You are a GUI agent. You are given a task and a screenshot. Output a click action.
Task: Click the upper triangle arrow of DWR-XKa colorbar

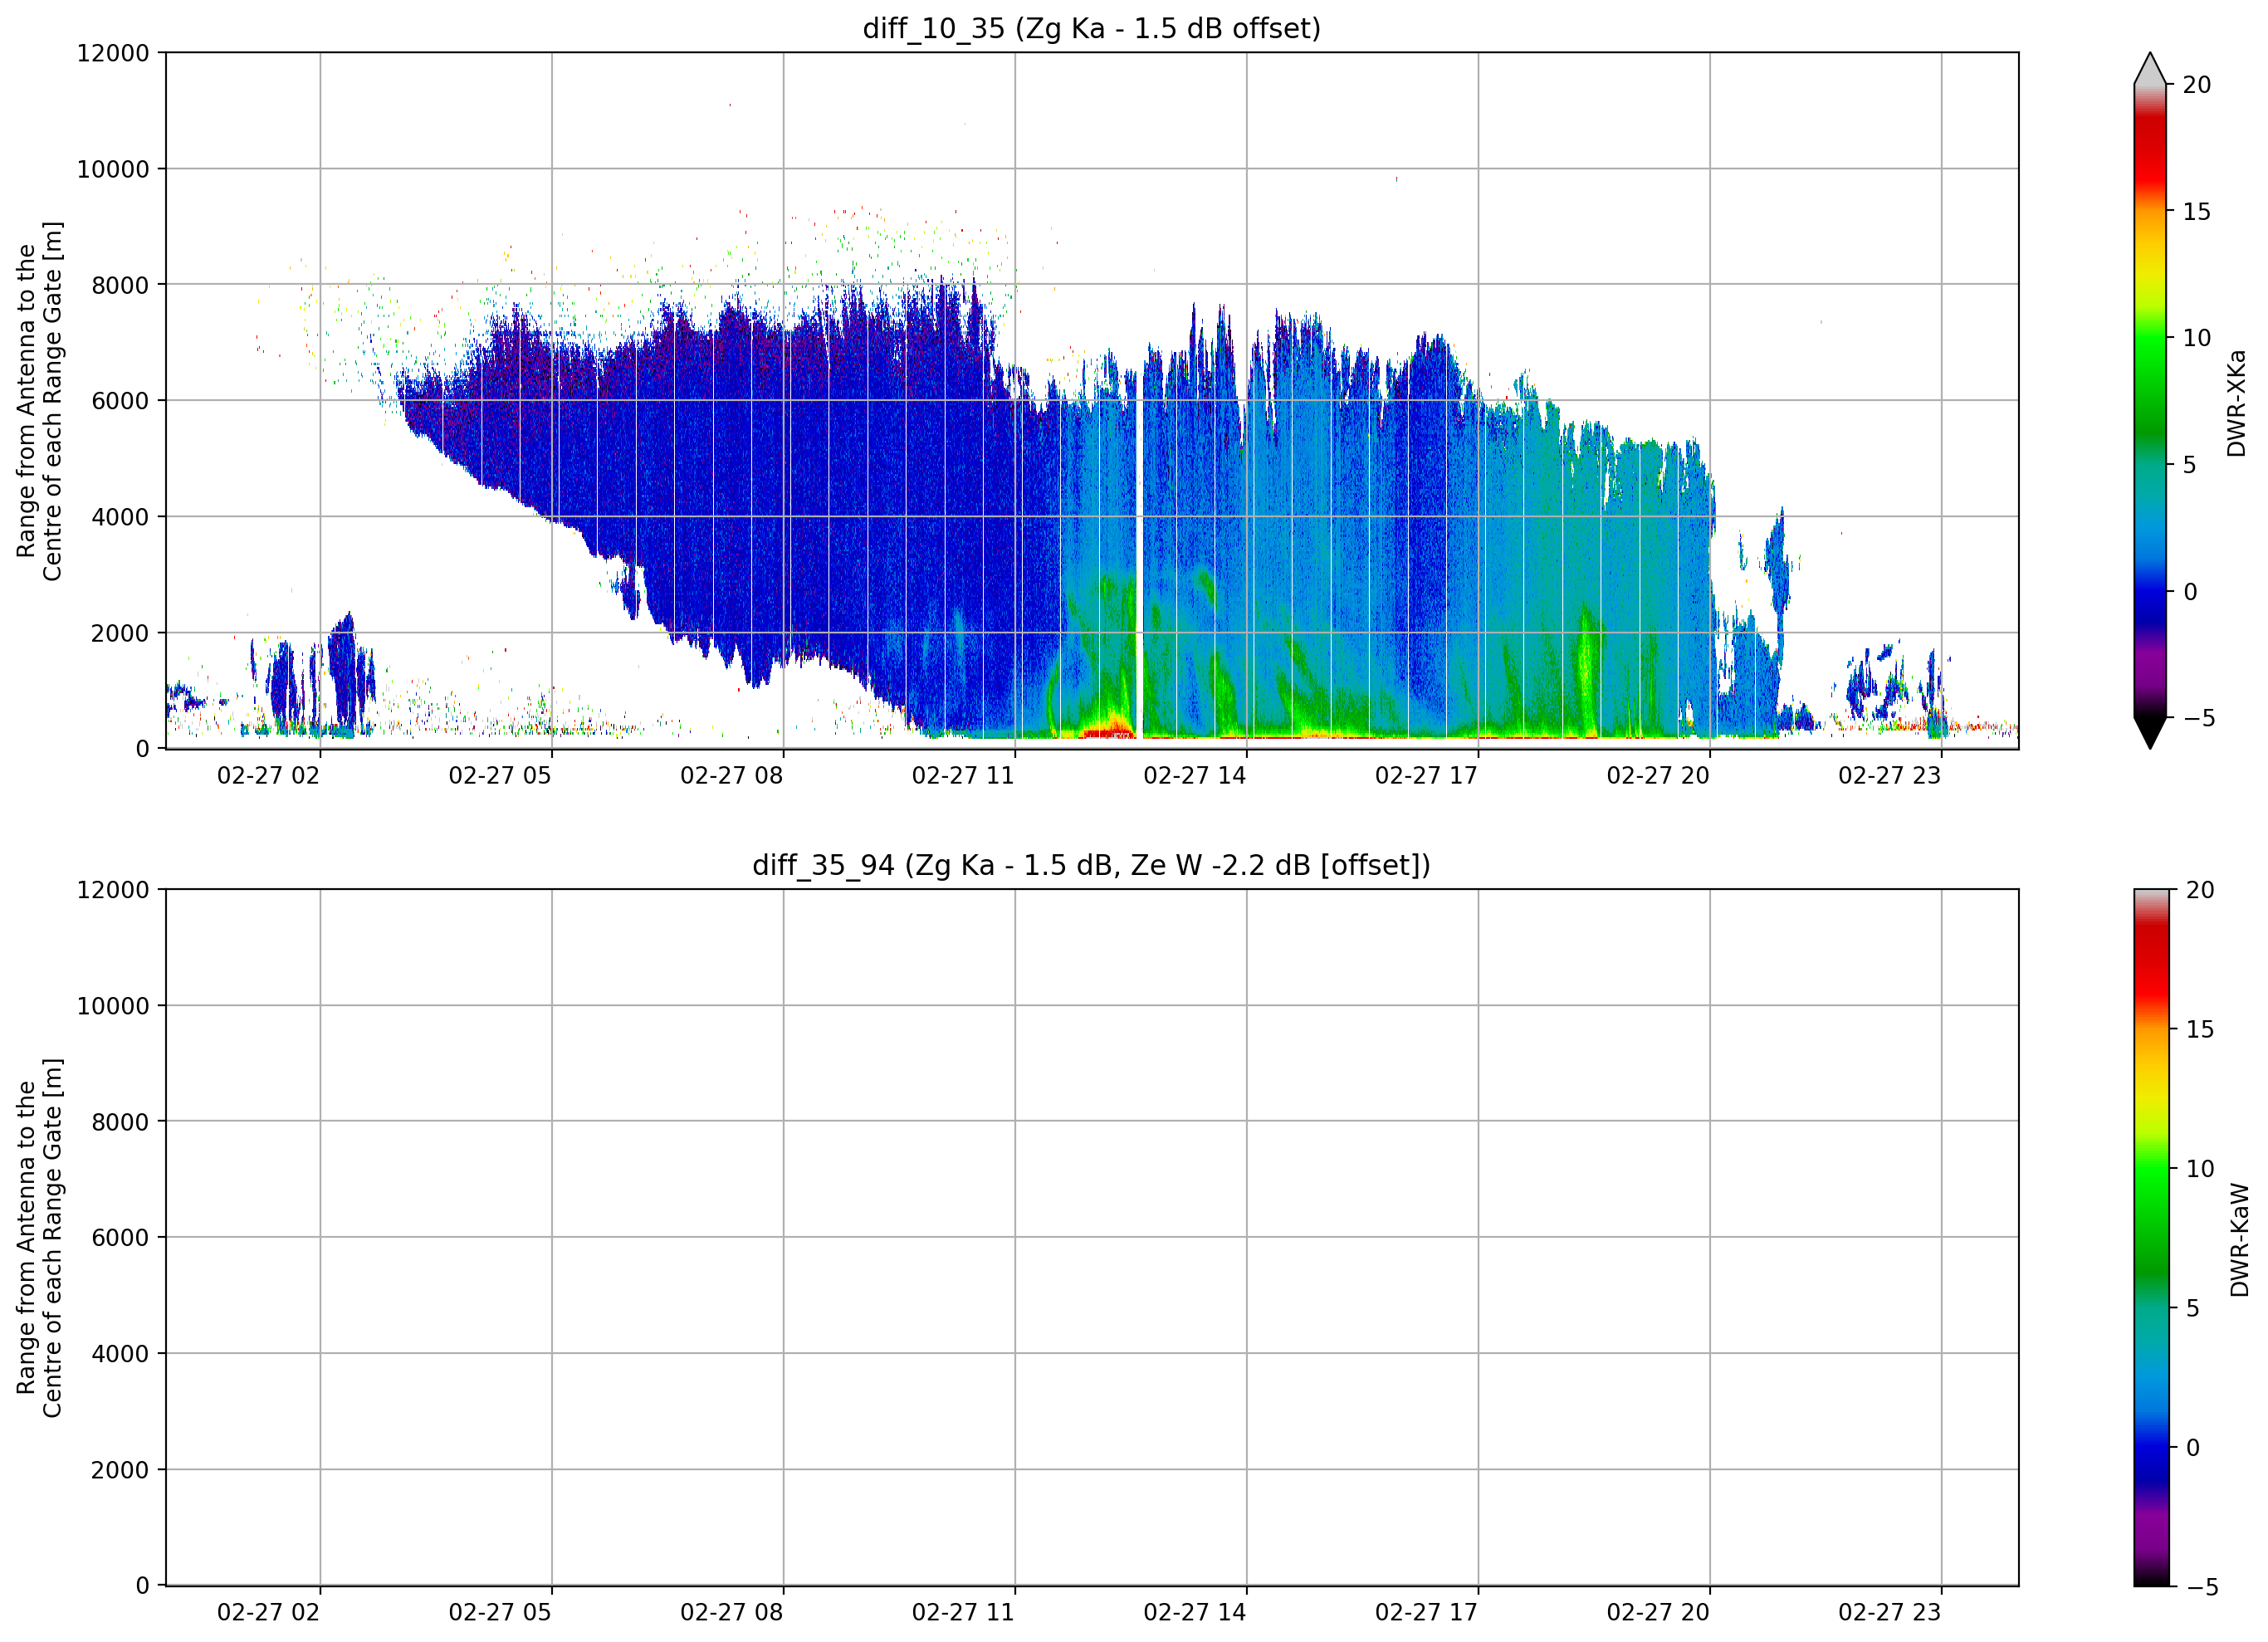click(x=2150, y=68)
